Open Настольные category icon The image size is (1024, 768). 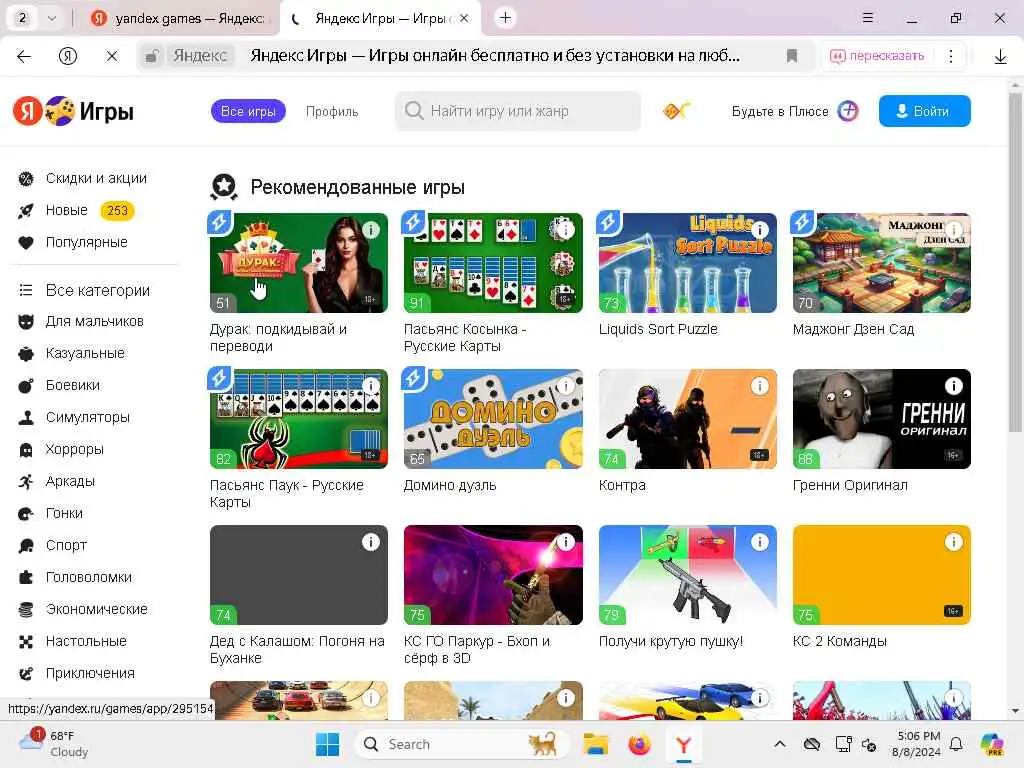point(25,642)
